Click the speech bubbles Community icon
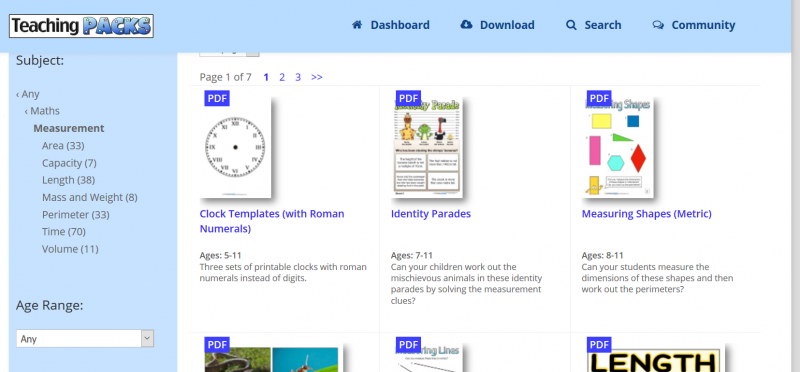 click(x=658, y=25)
